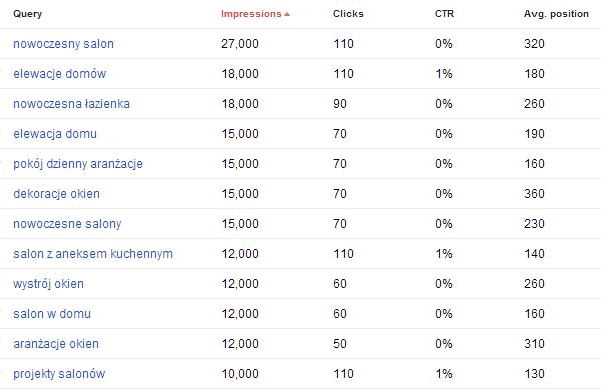Click the Impressions sort arrow icon
Viewport: 601px width, 389px height.
(287, 15)
